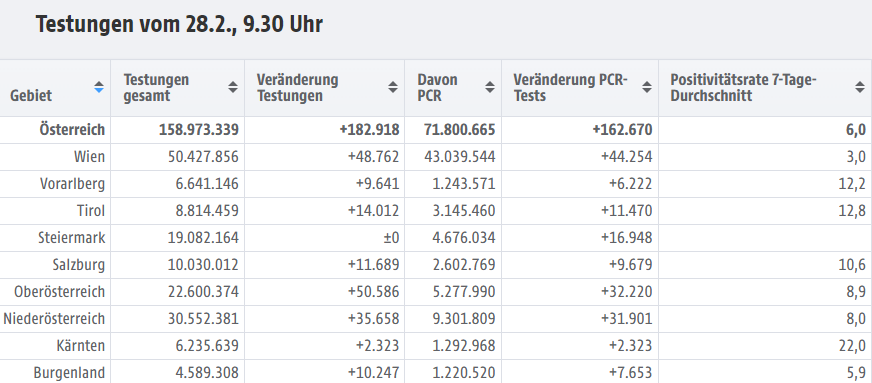The height and width of the screenshot is (383, 872).
Task: Click the Gebiet column header label
Action: 31,96
